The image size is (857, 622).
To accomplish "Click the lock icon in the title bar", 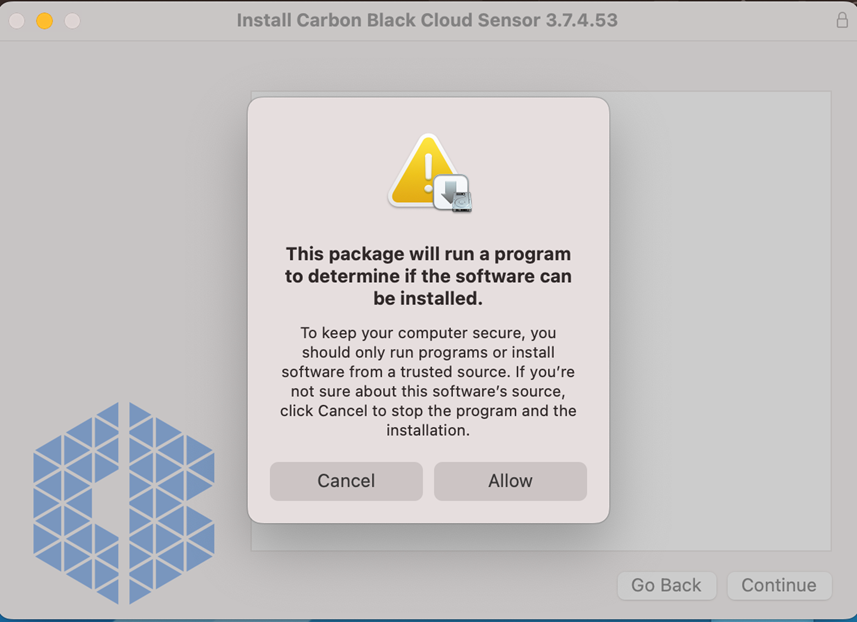I will [842, 19].
